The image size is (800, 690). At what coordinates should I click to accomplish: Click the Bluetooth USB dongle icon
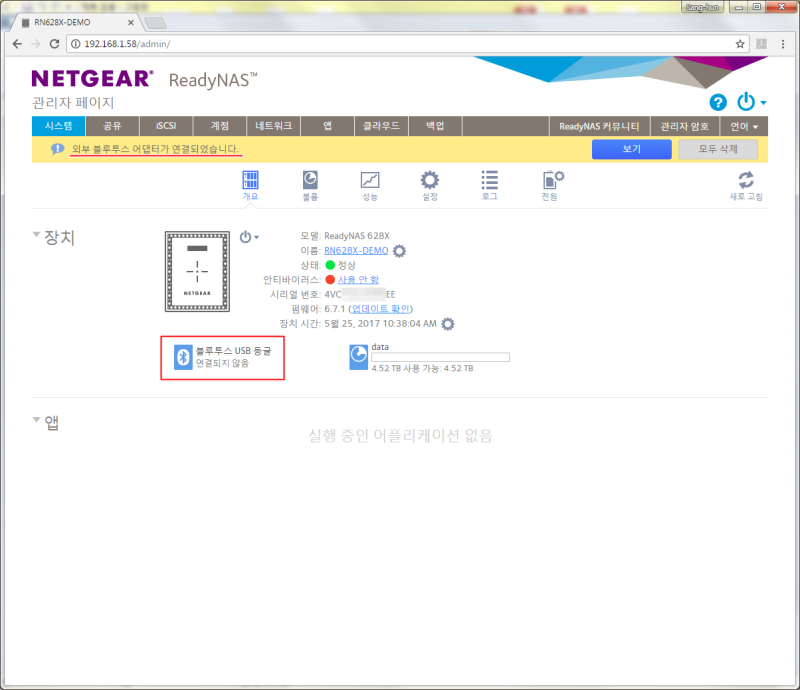(183, 357)
